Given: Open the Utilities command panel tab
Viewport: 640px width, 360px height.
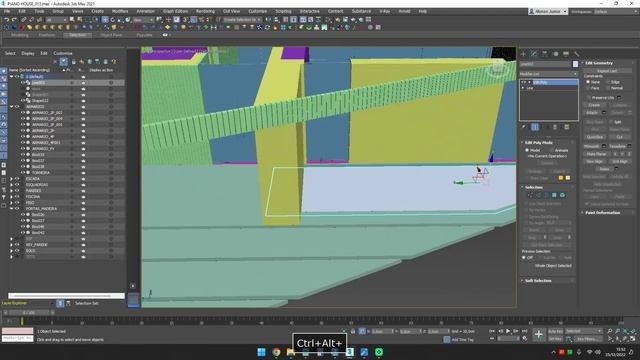Looking at the screenshot, I should point(576,54).
